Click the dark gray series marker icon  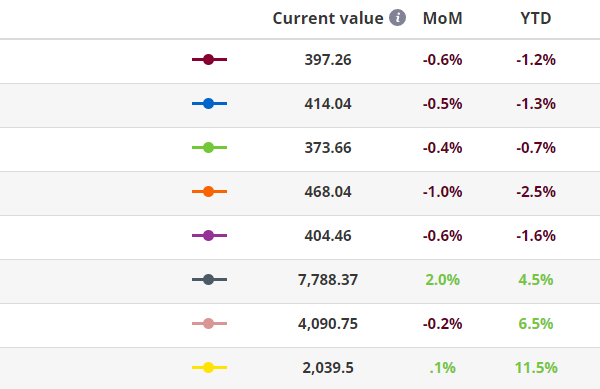click(209, 280)
